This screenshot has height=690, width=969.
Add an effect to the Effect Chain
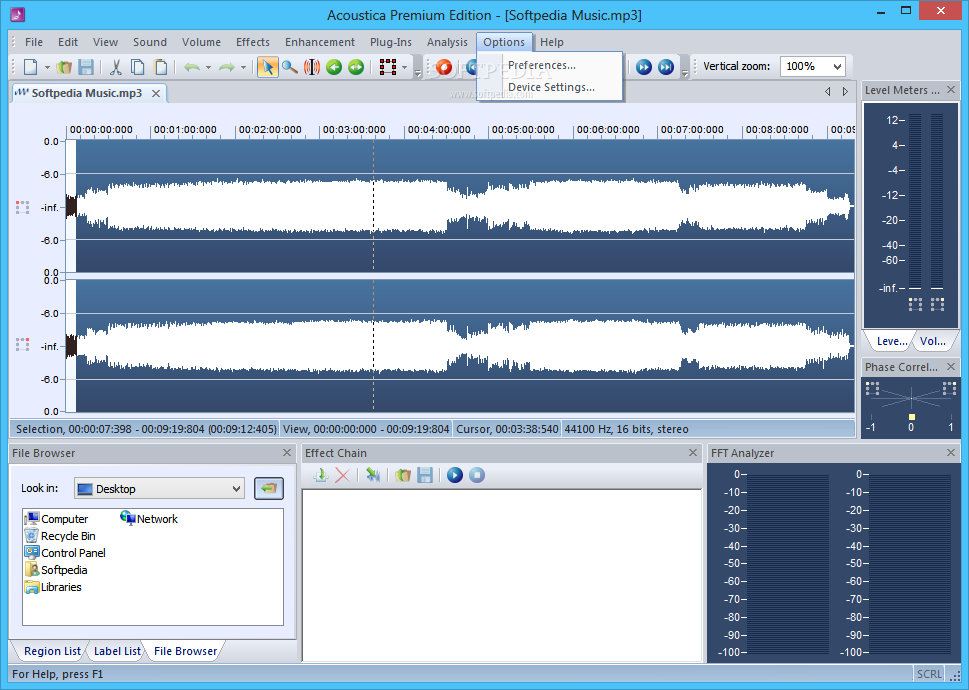pos(321,475)
